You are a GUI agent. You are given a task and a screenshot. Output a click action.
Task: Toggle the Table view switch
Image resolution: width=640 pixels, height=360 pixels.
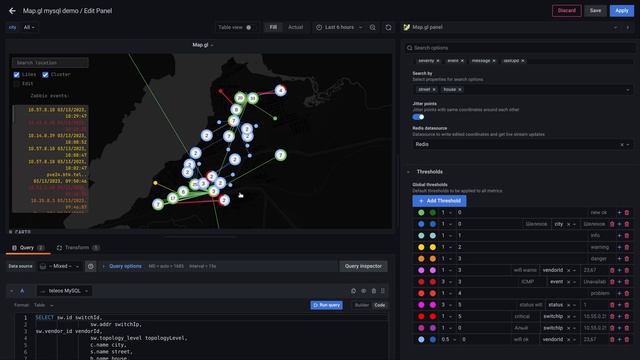[x=248, y=27]
